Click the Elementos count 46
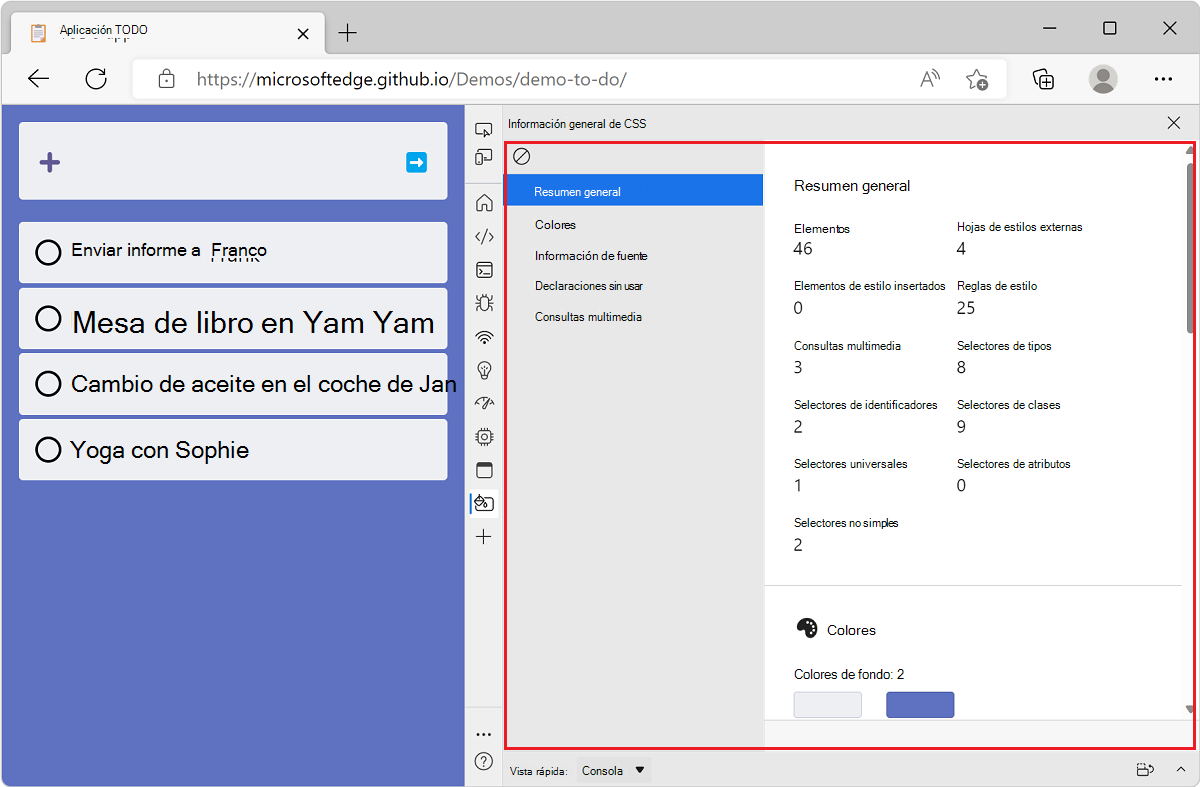This screenshot has height=787, width=1200. point(803,248)
